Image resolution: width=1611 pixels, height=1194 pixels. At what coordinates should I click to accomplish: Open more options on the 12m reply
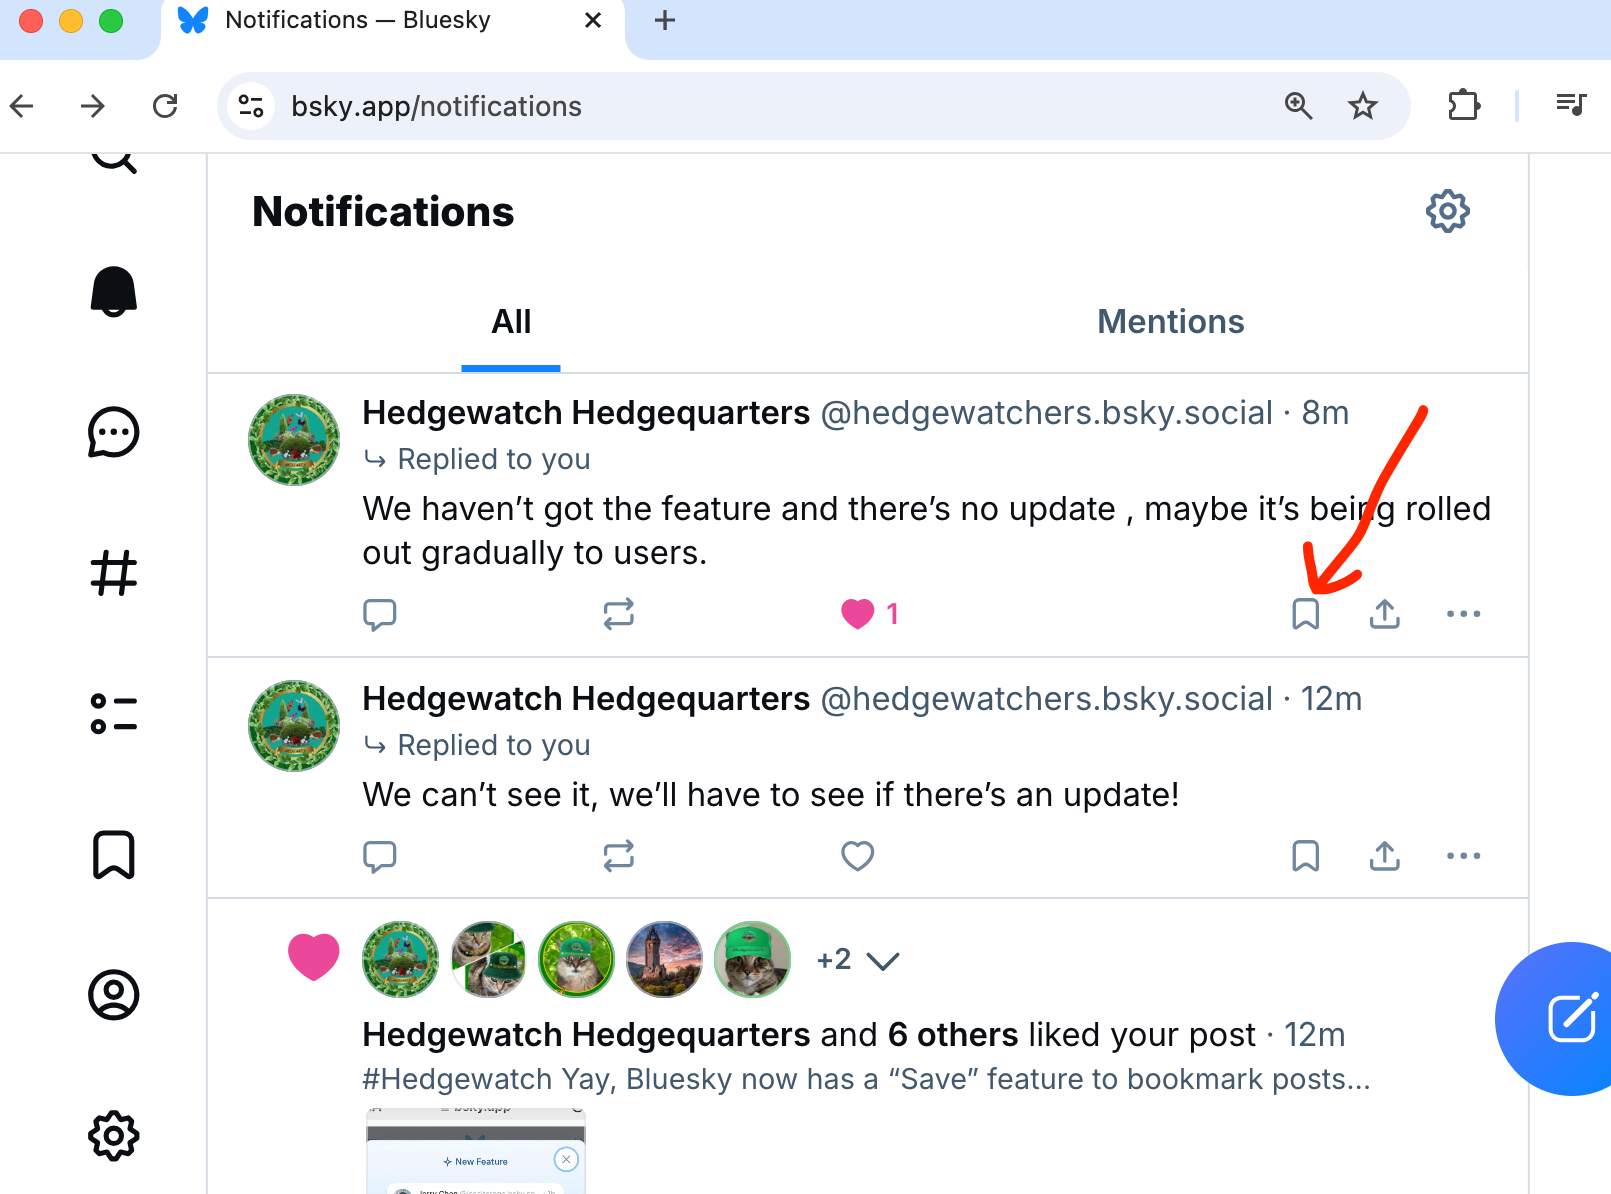(1463, 856)
